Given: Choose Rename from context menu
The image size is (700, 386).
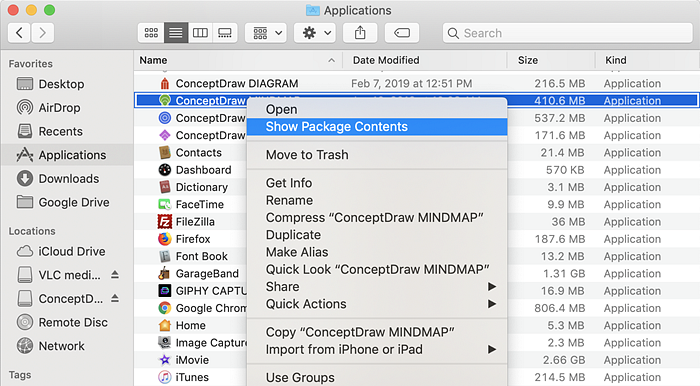Looking at the screenshot, I should point(377,200).
